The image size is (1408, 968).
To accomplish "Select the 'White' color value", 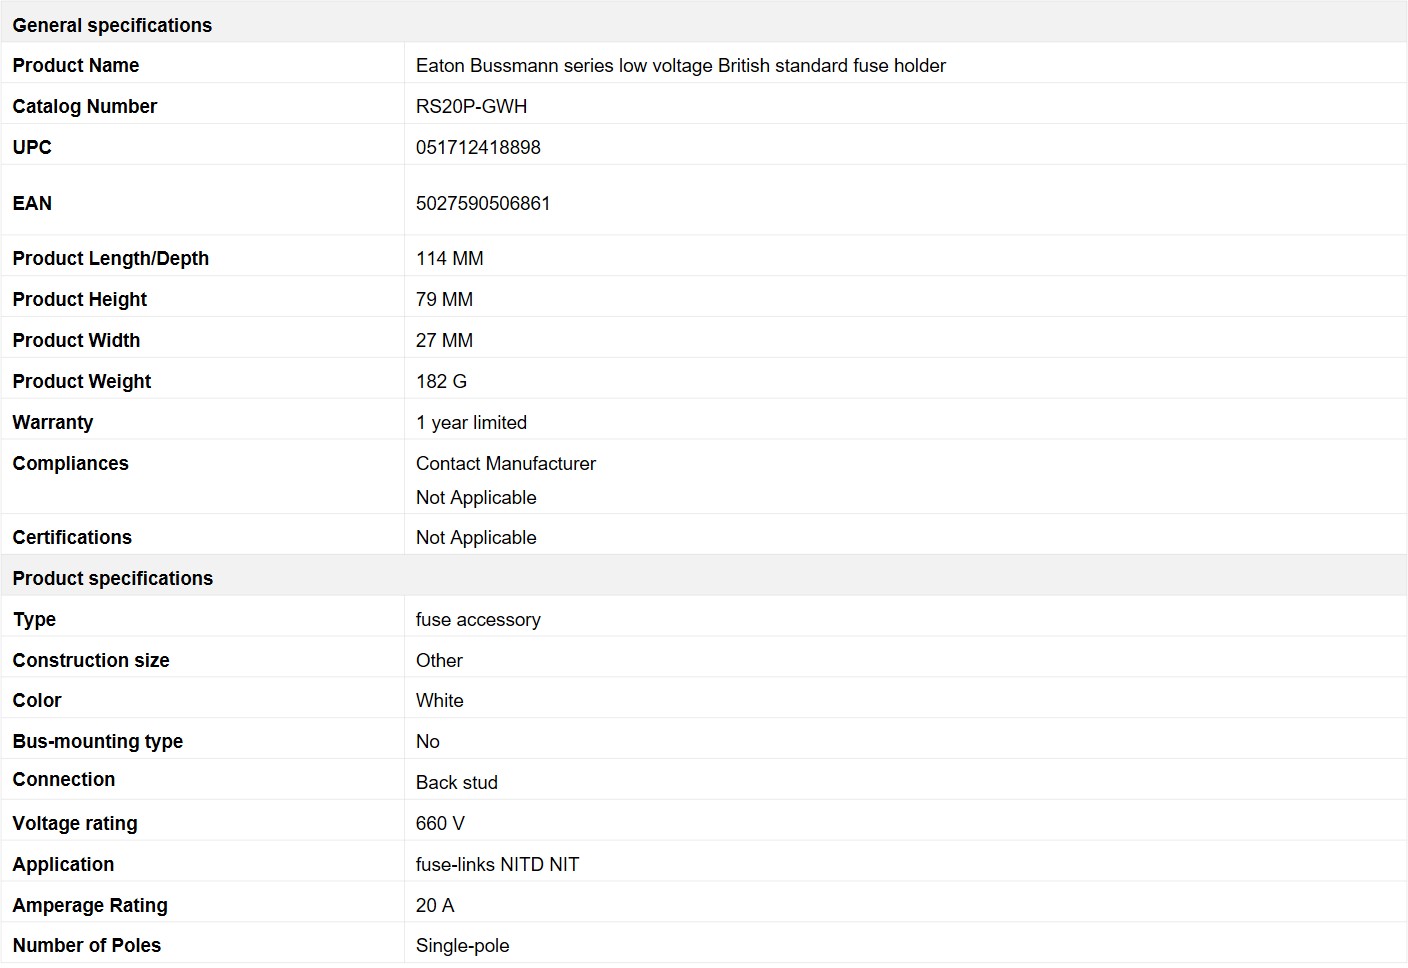I will (440, 700).
